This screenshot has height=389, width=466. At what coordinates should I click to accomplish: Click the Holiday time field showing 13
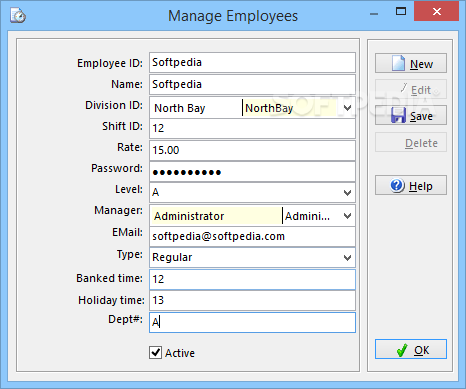(252, 301)
